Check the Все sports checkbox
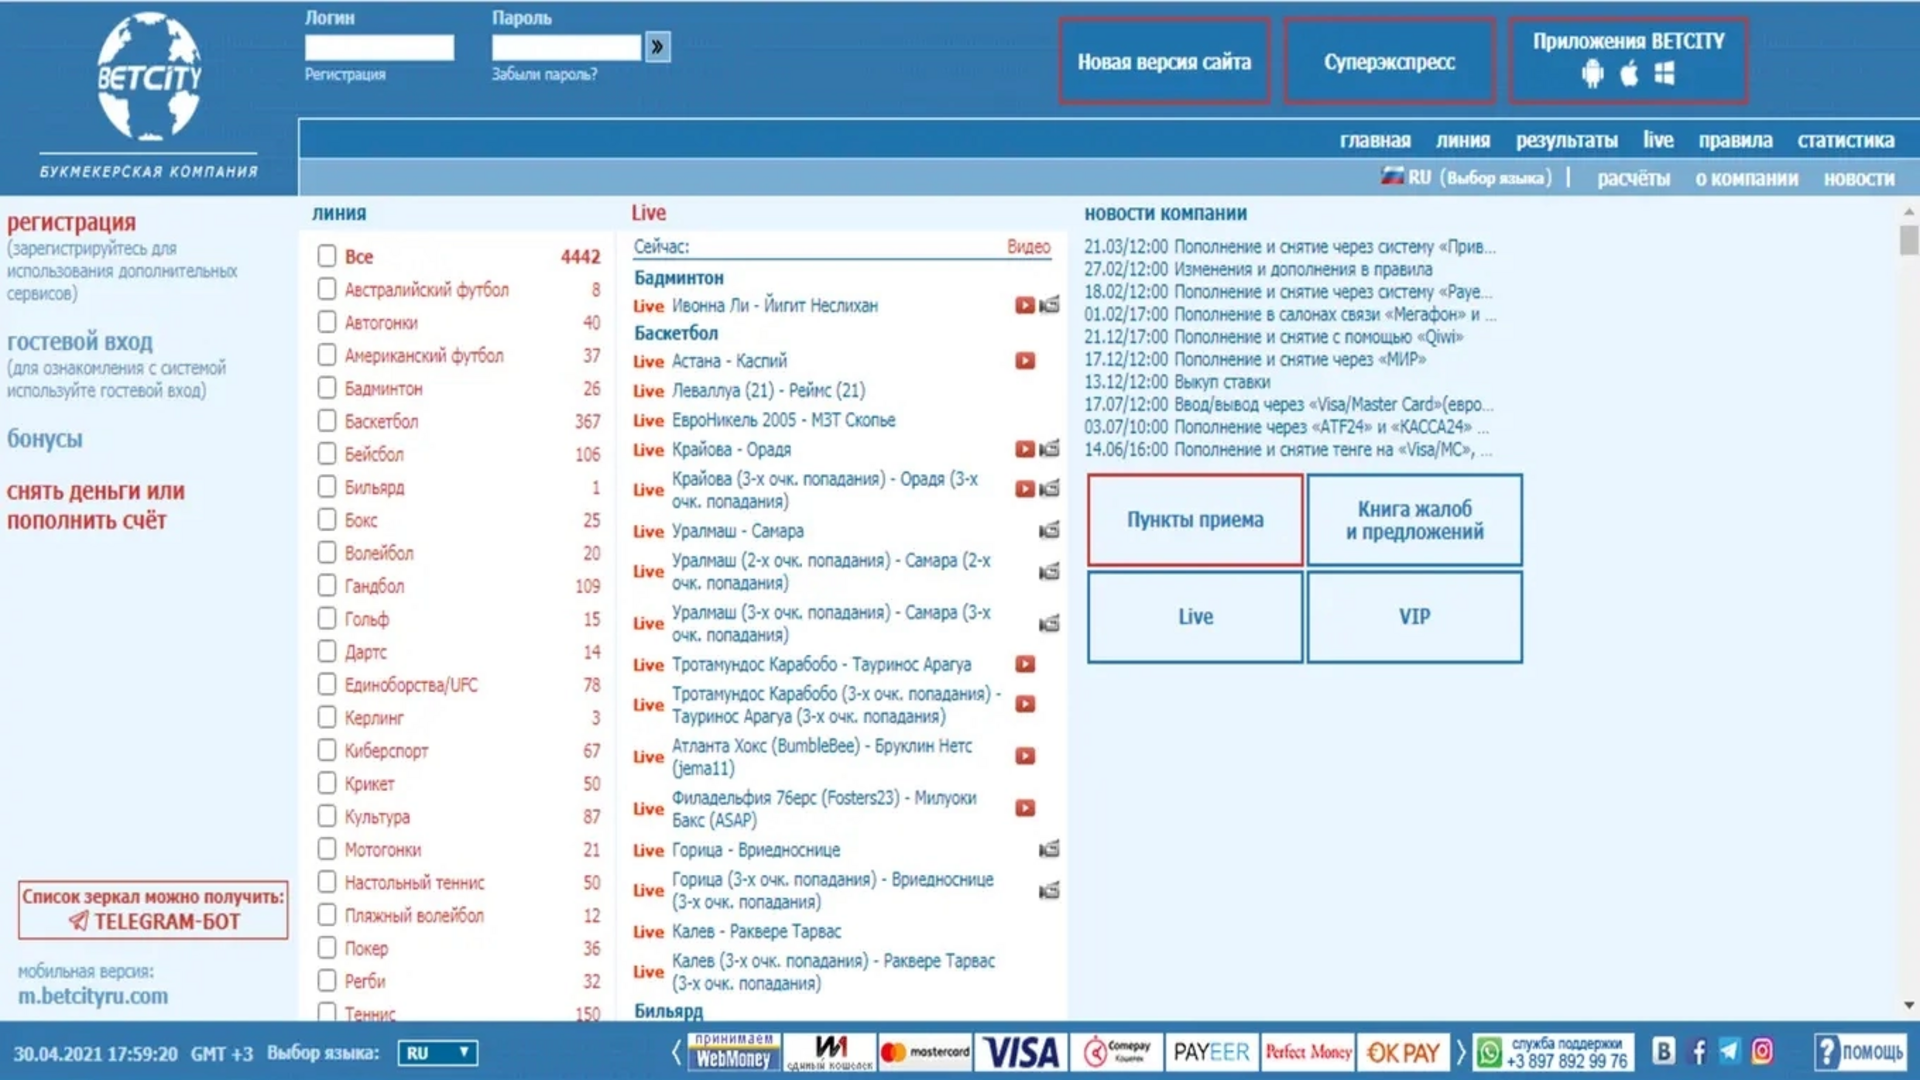This screenshot has height=1080, width=1920. [x=327, y=256]
